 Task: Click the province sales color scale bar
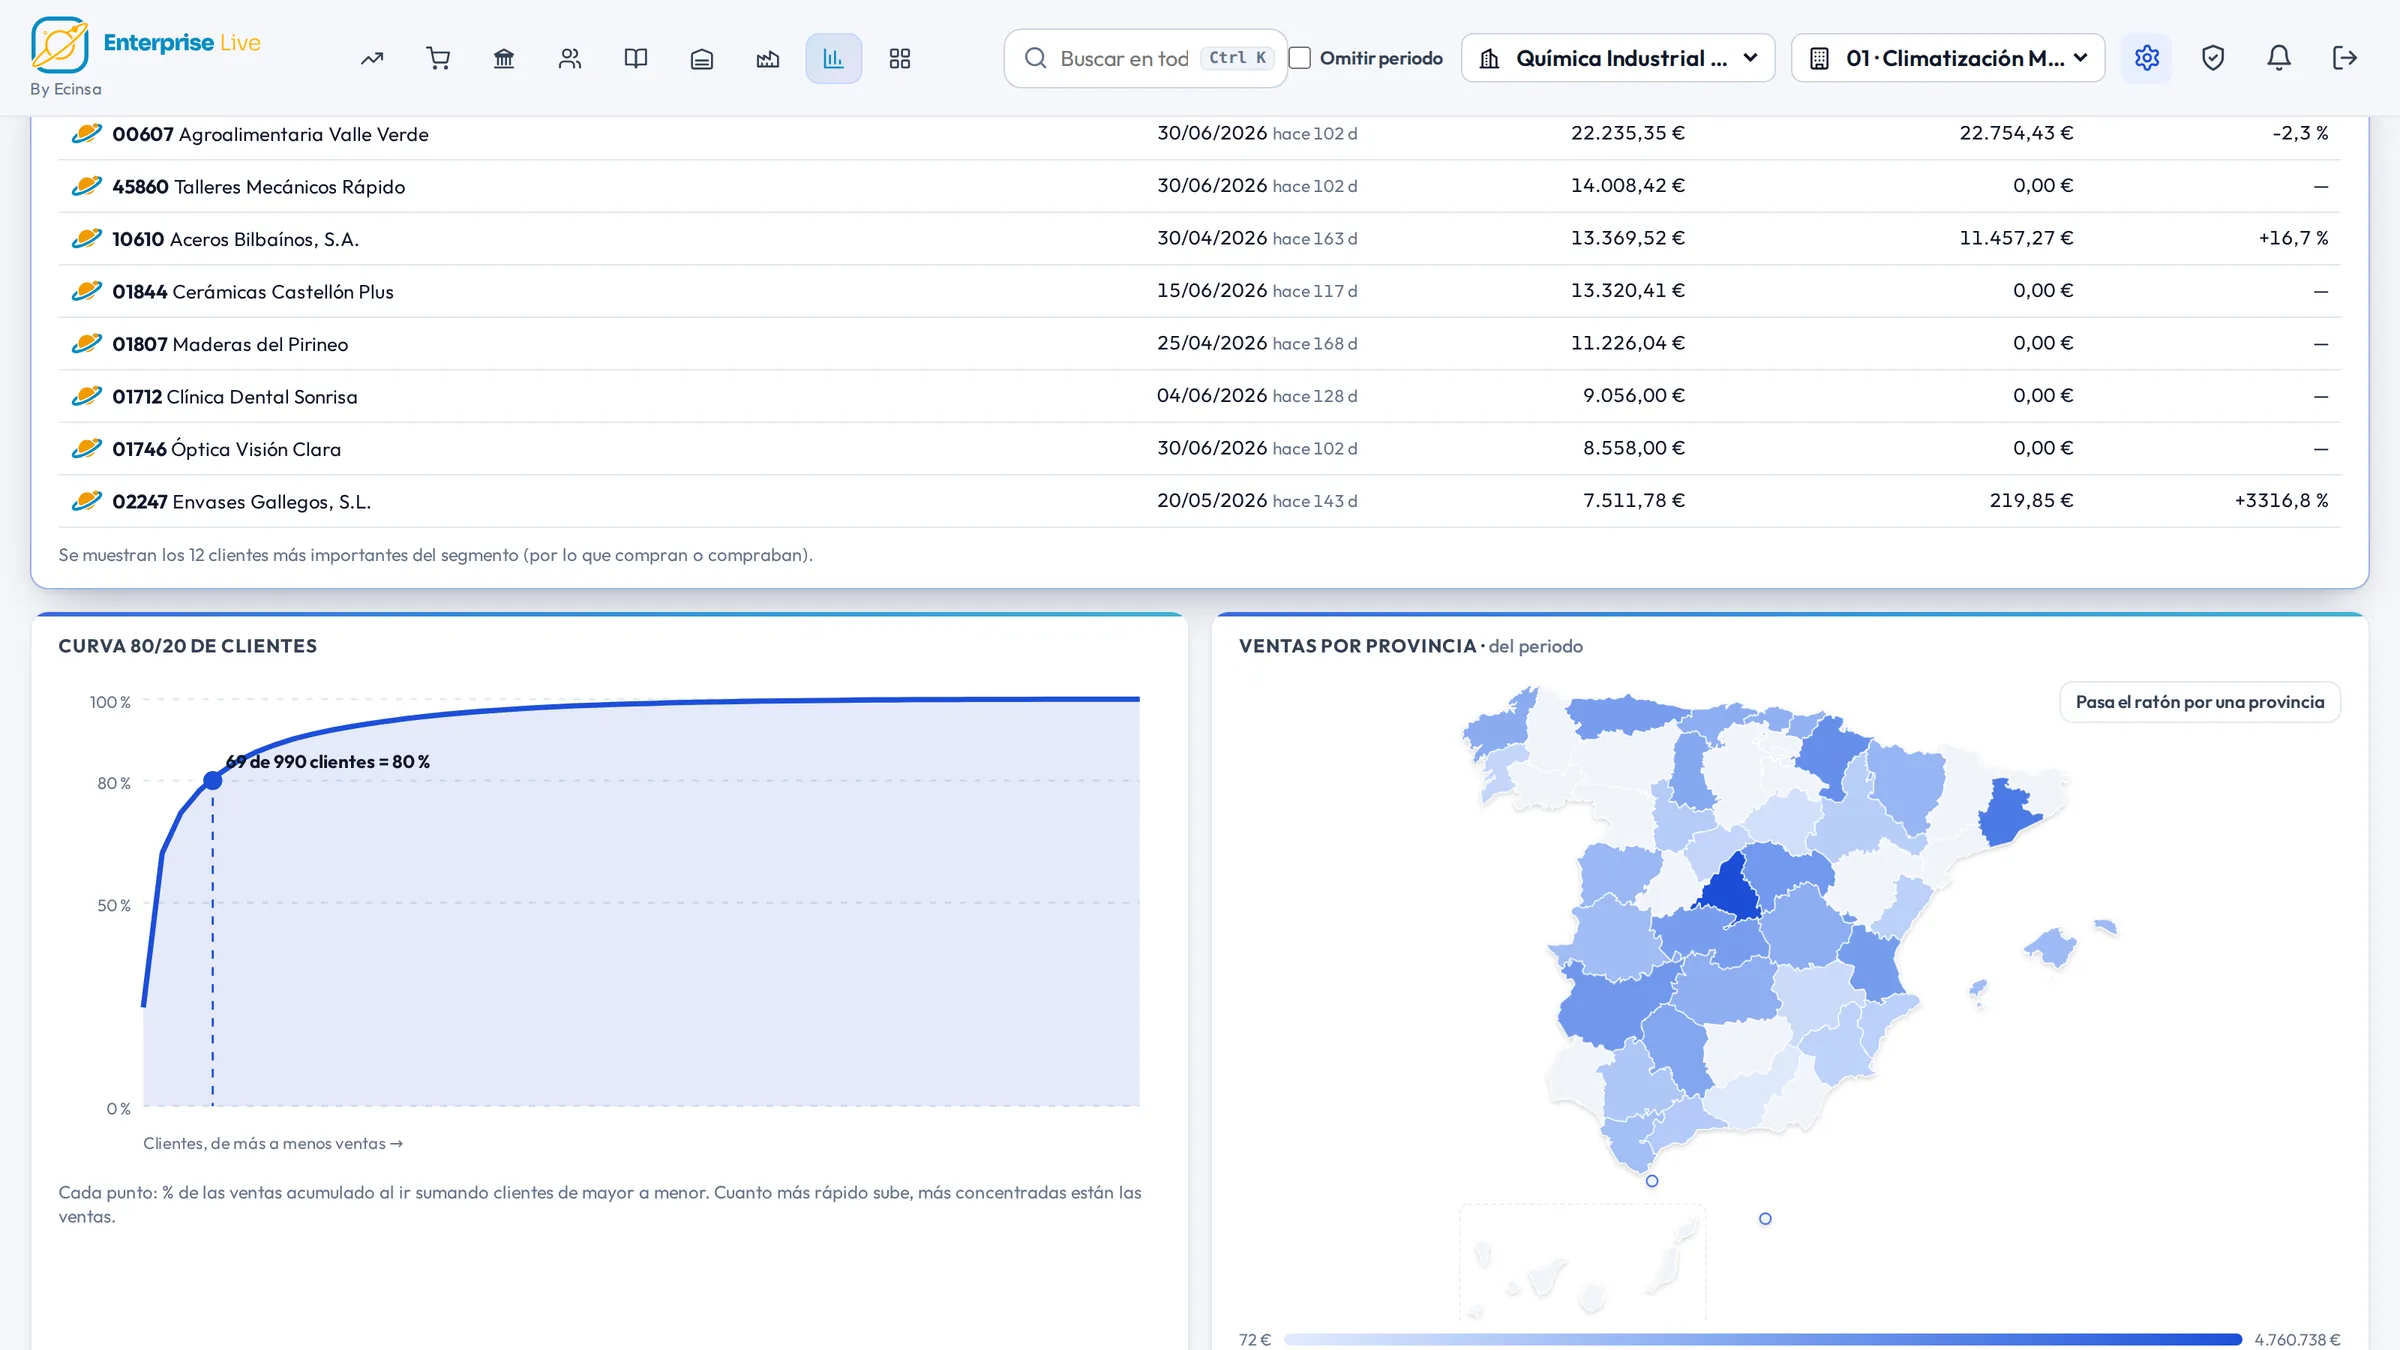[x=1763, y=1339]
